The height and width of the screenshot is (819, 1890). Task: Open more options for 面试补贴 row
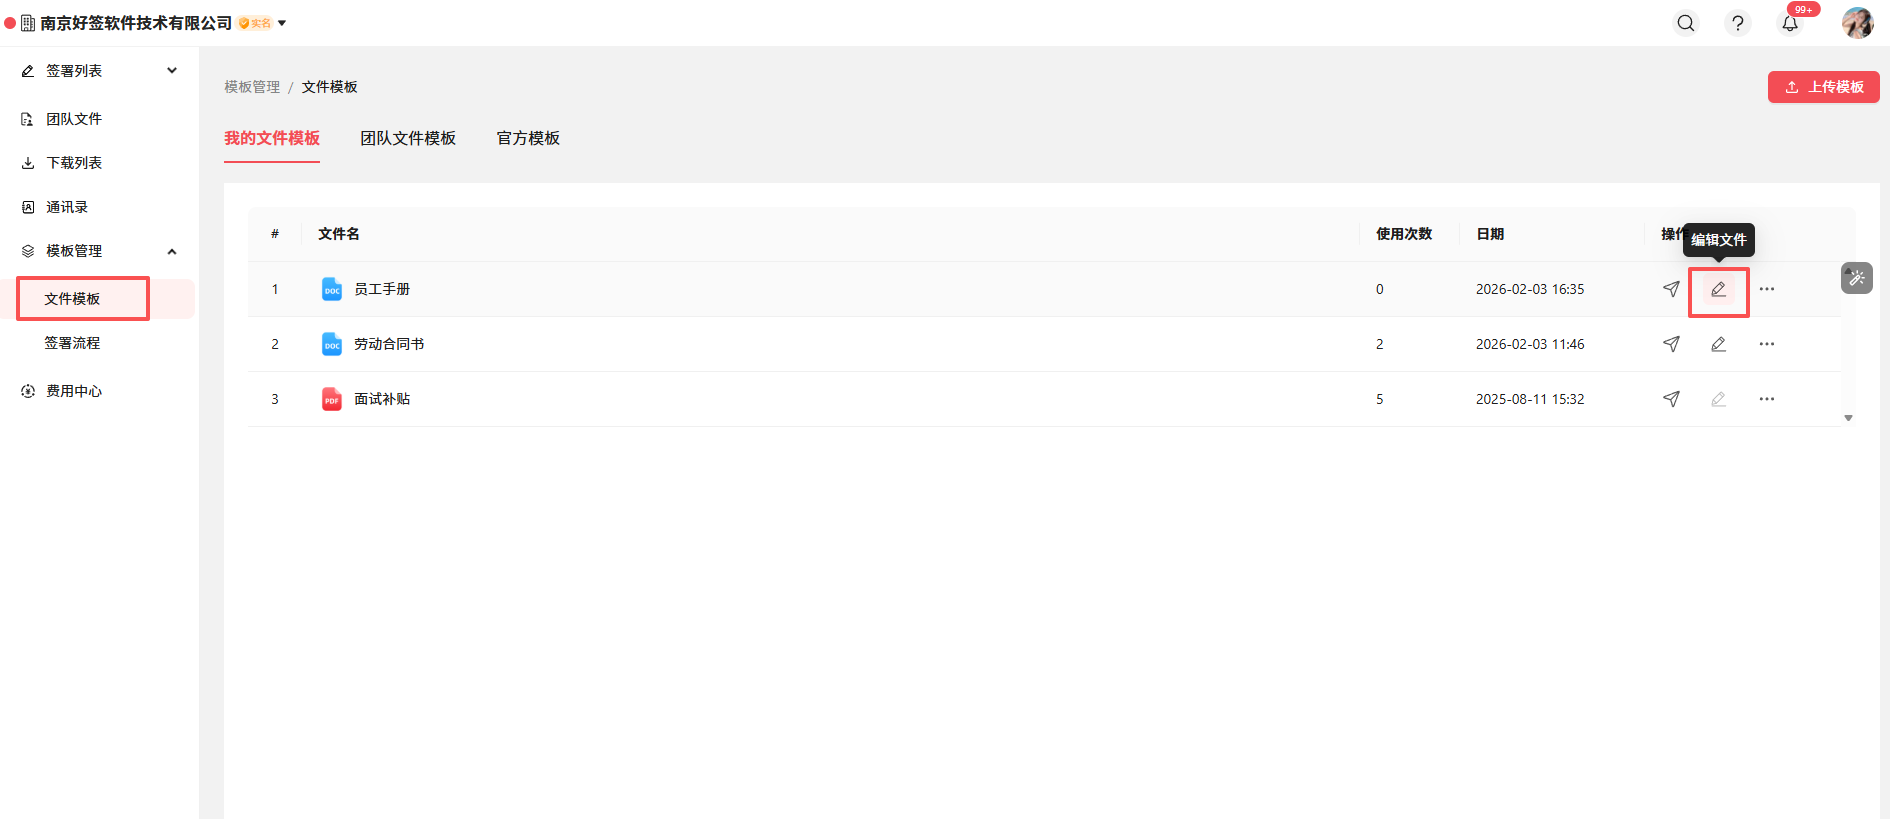coord(1767,399)
